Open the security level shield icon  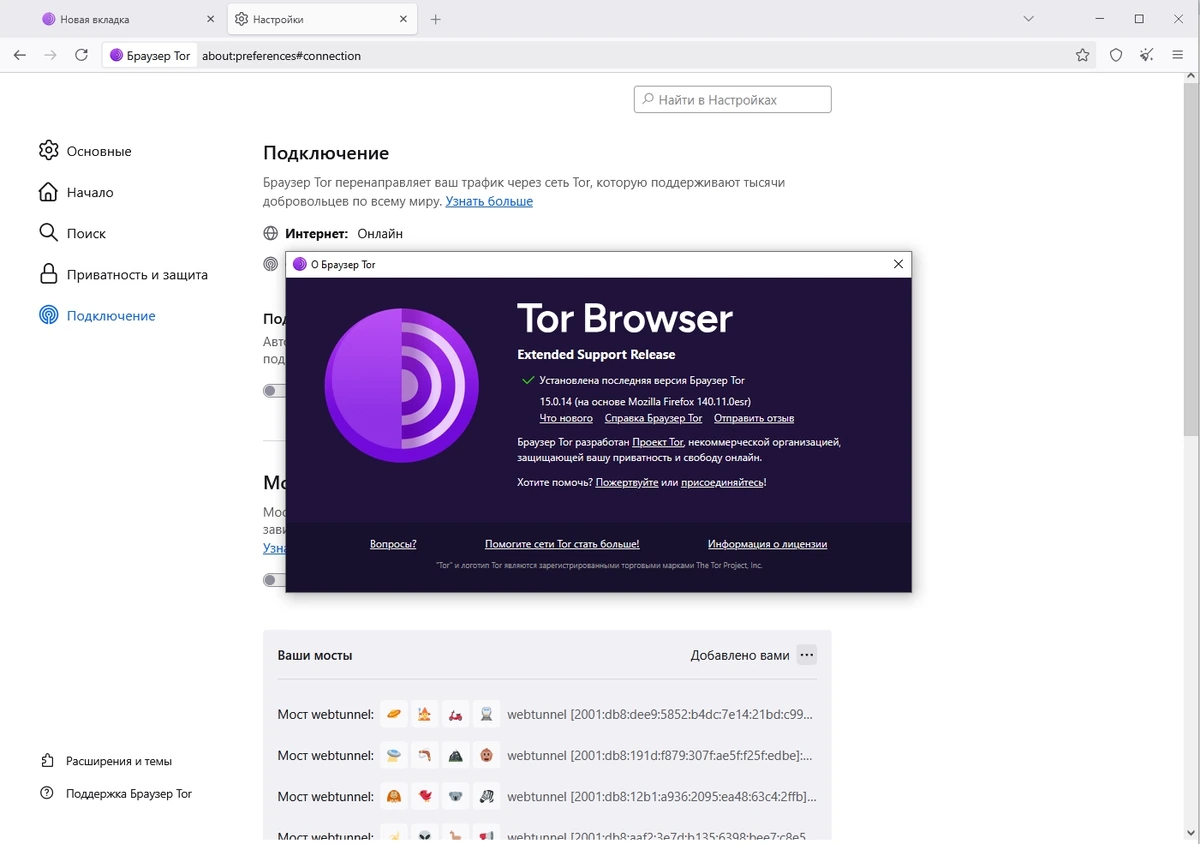1116,56
